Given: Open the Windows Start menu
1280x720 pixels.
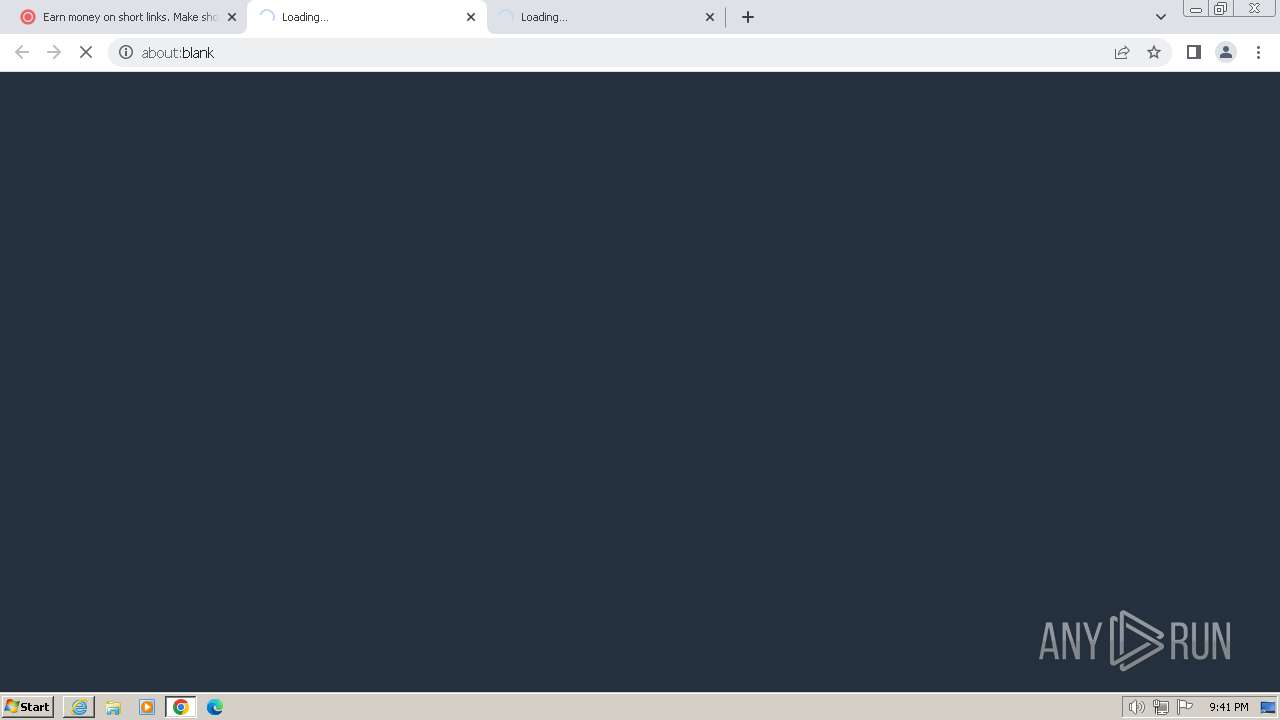Looking at the screenshot, I should pos(28,706).
